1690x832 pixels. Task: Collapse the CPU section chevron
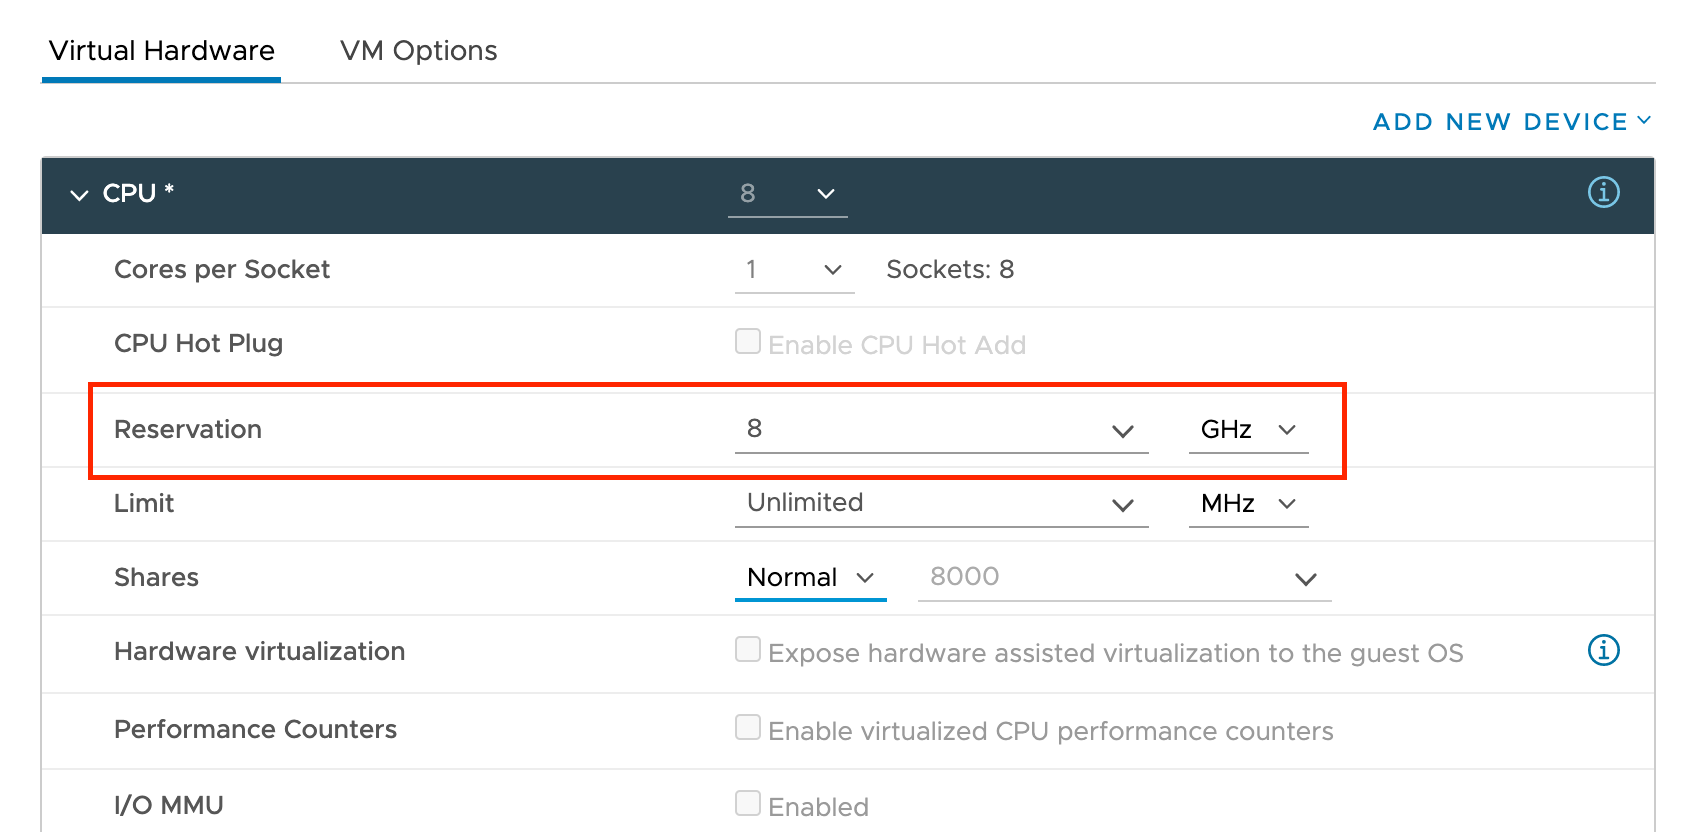pyautogui.click(x=79, y=194)
